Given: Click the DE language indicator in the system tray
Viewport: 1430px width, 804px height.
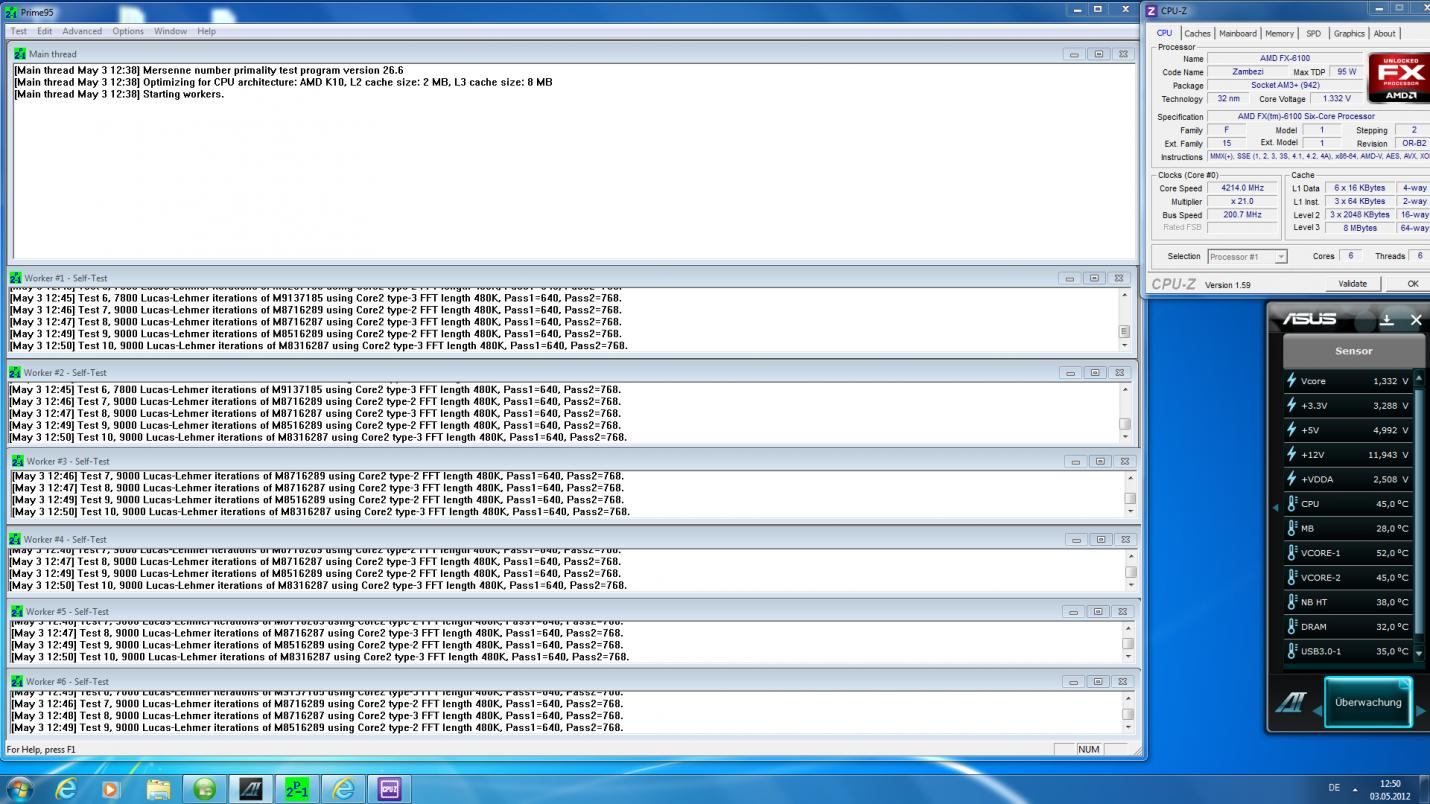Looking at the screenshot, I should [1334, 788].
